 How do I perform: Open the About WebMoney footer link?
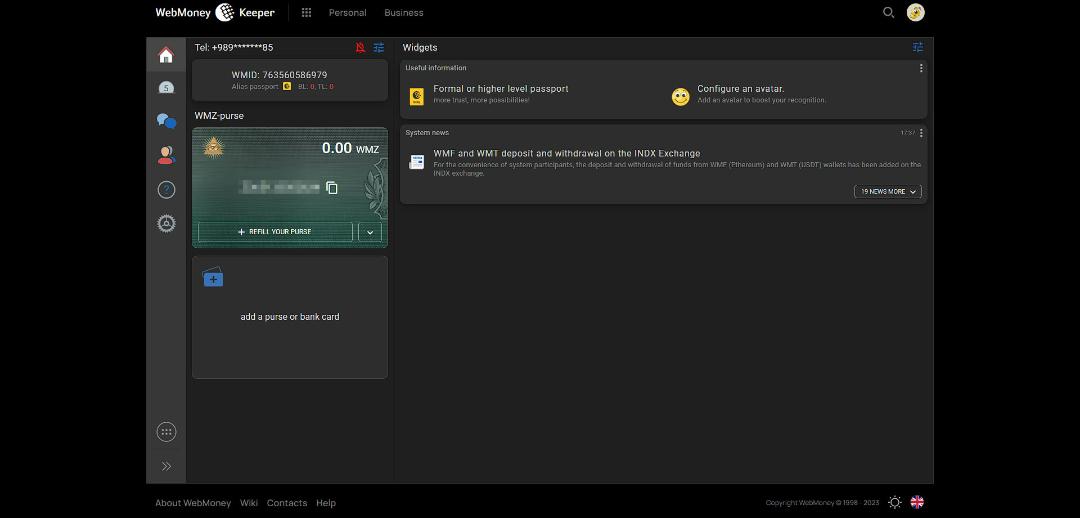point(193,503)
